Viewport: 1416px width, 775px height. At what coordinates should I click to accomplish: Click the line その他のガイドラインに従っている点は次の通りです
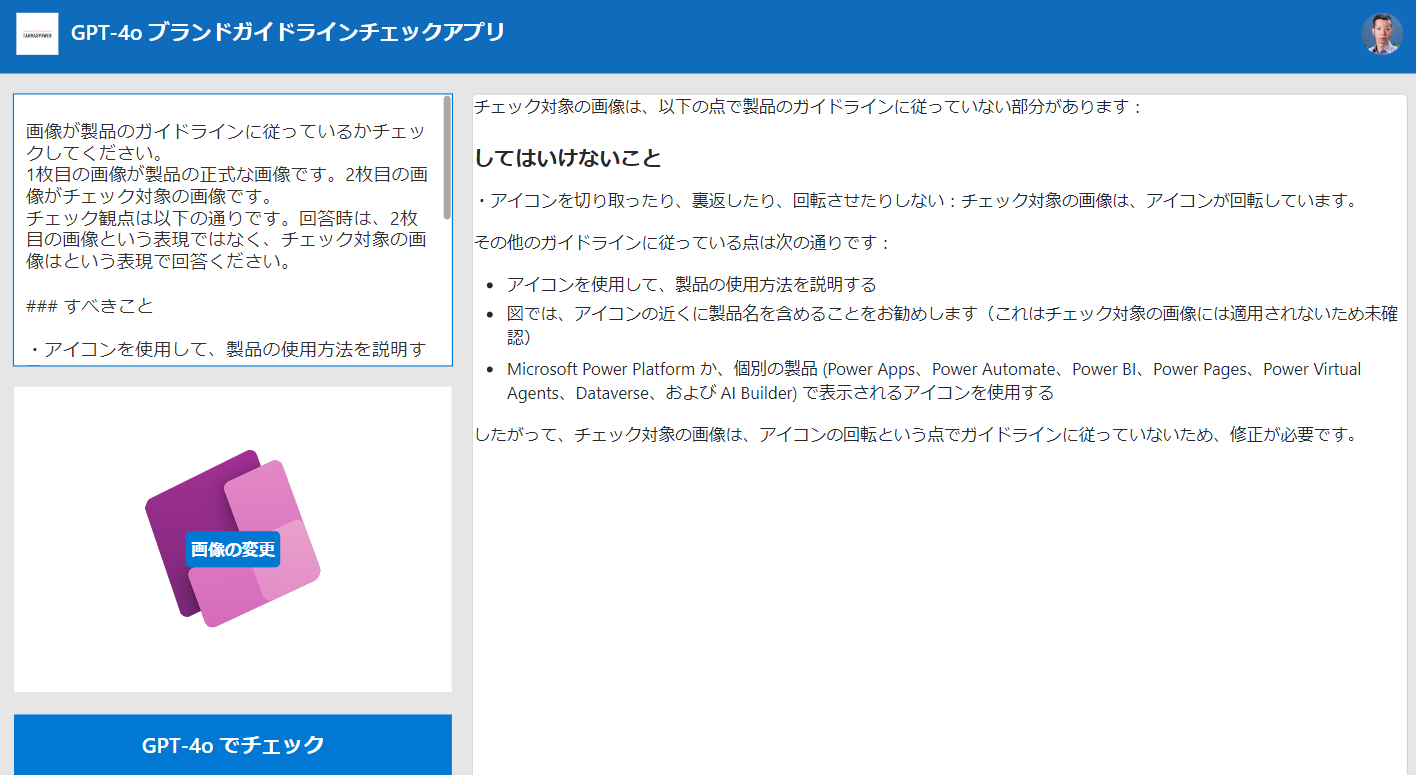(x=682, y=242)
